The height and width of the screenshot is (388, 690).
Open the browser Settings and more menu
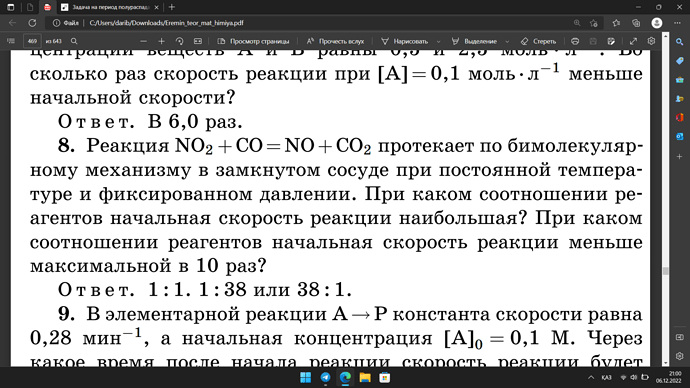click(677, 23)
